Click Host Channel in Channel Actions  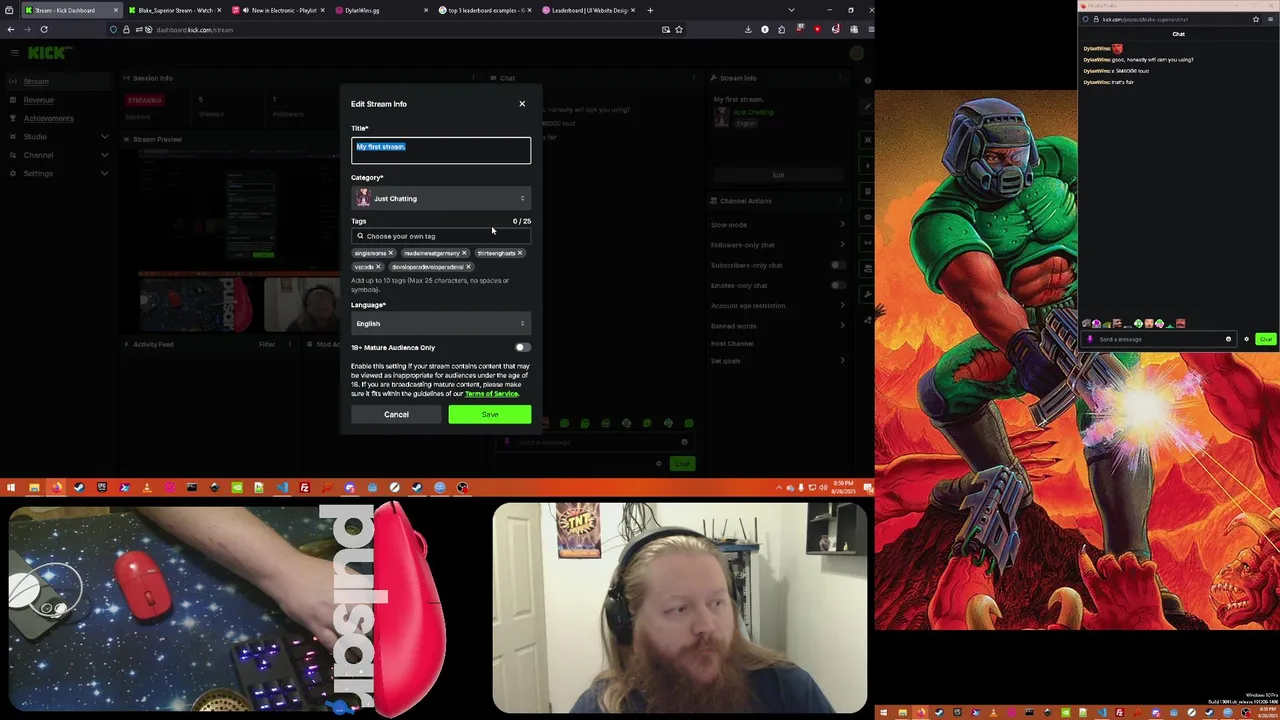pyautogui.click(x=733, y=343)
